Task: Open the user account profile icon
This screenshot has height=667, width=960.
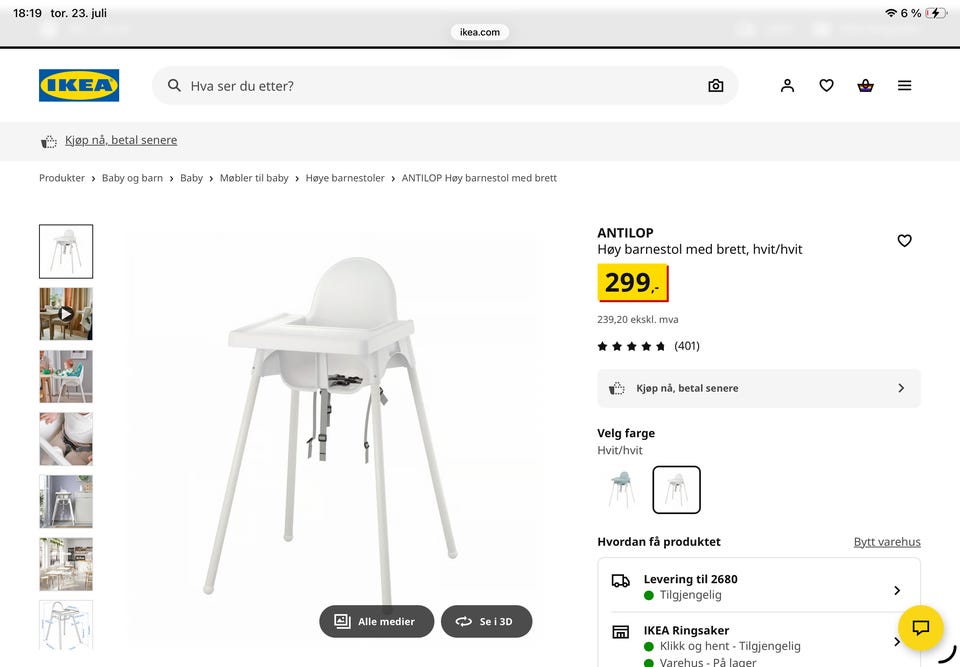Action: click(x=787, y=86)
